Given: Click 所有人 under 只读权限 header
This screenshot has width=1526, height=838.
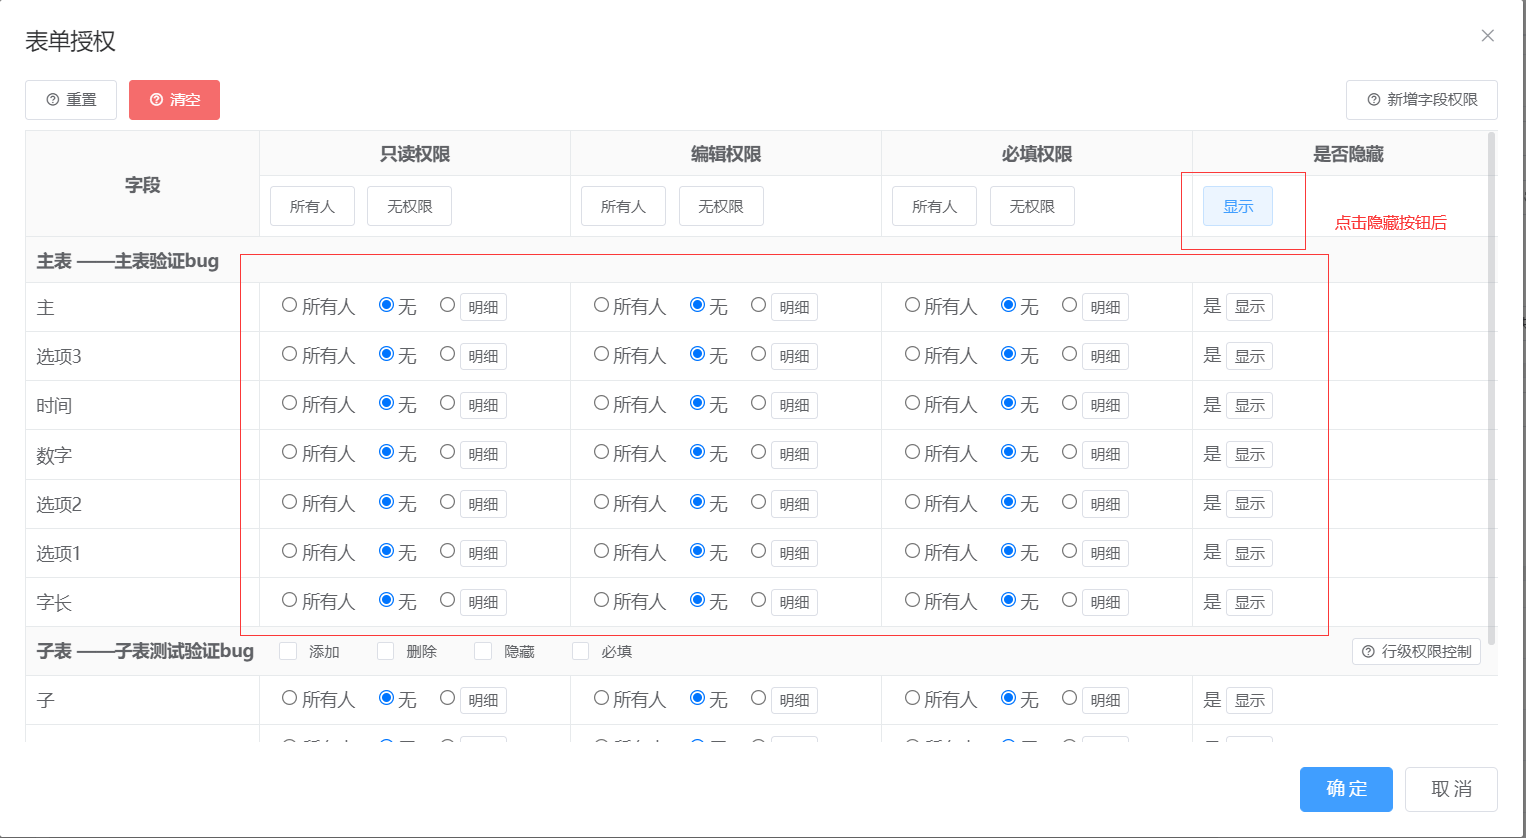Looking at the screenshot, I should [x=312, y=206].
